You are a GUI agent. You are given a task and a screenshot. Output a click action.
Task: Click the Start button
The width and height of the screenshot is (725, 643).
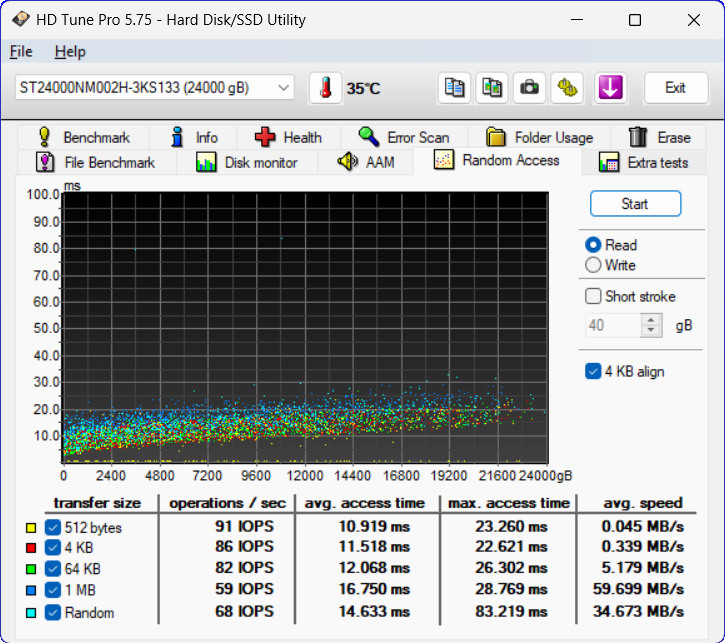pyautogui.click(x=635, y=204)
